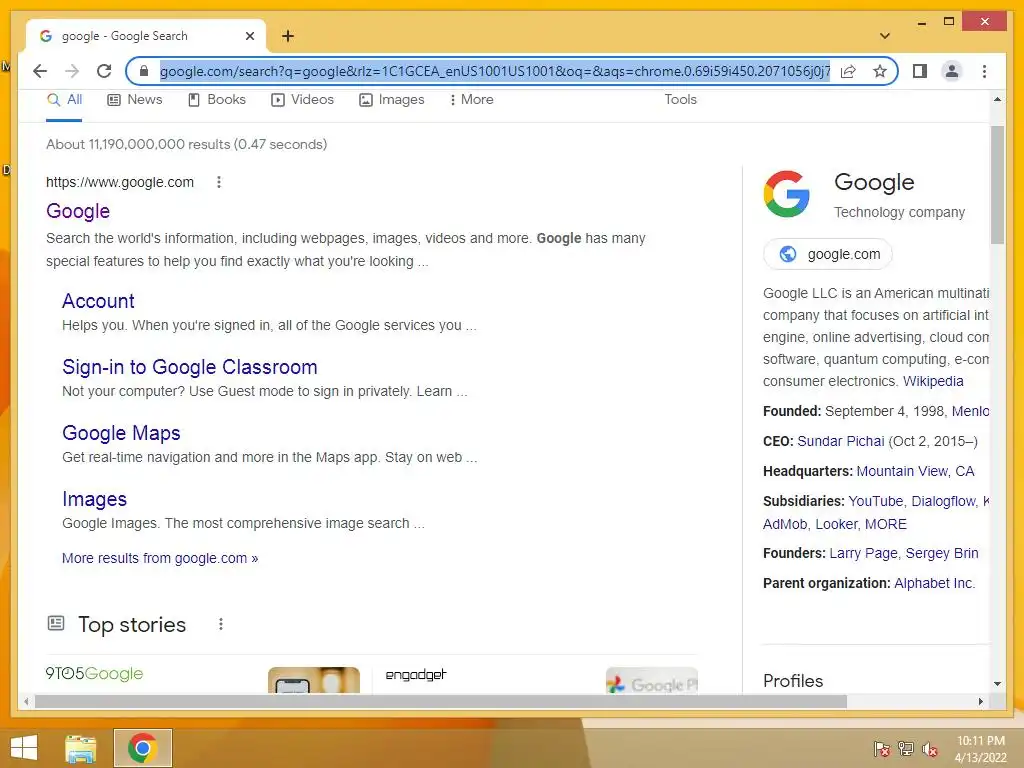Viewport: 1024px width, 768px height.
Task: Click the Google G logo in knowledge panel
Action: tap(786, 194)
